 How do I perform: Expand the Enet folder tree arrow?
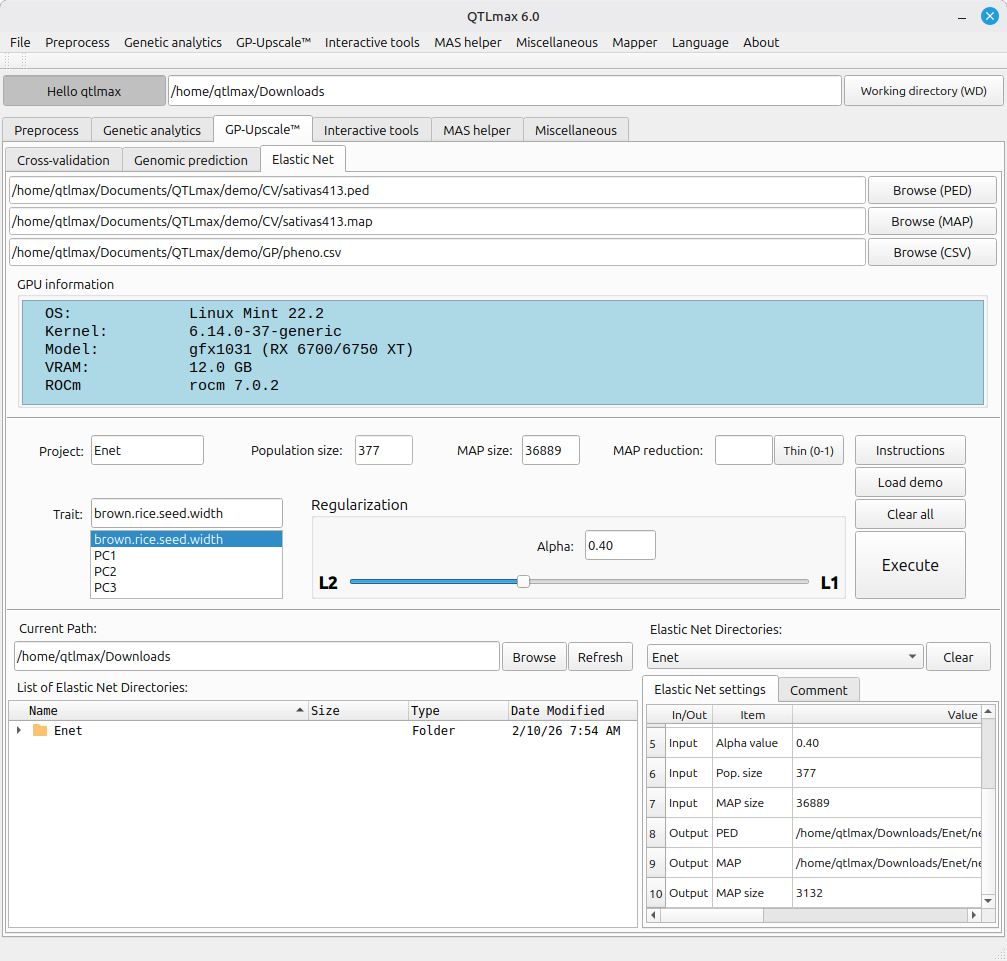19,731
